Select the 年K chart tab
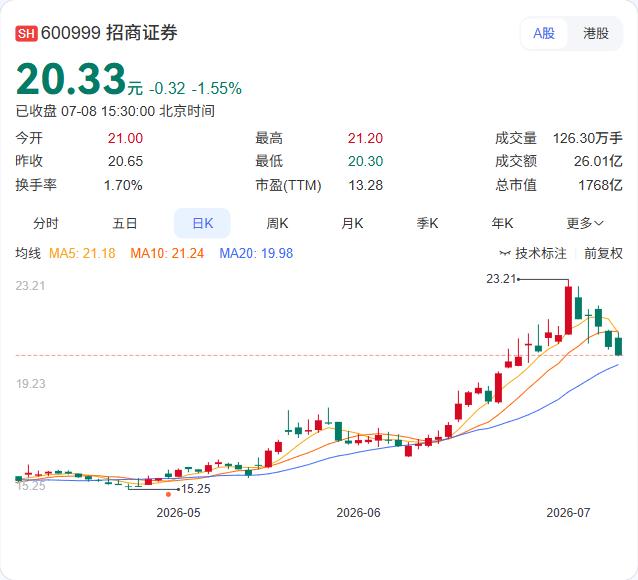The image size is (638, 580). coord(502,223)
